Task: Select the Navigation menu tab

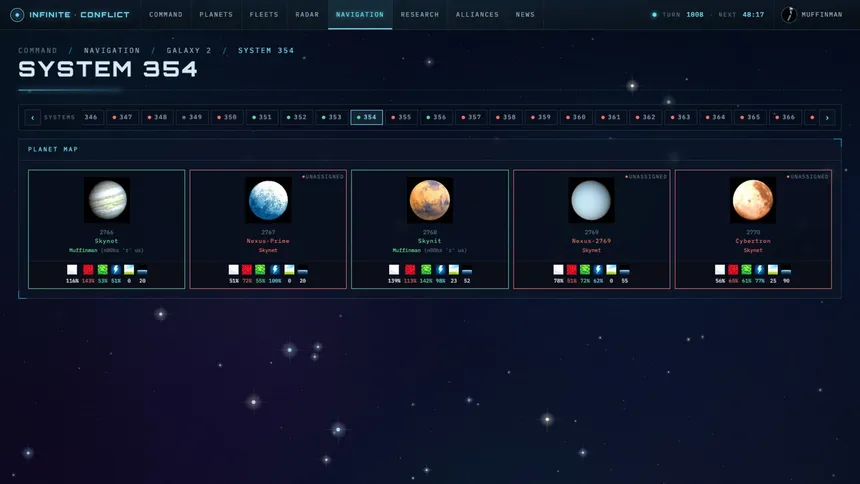Action: click(360, 15)
